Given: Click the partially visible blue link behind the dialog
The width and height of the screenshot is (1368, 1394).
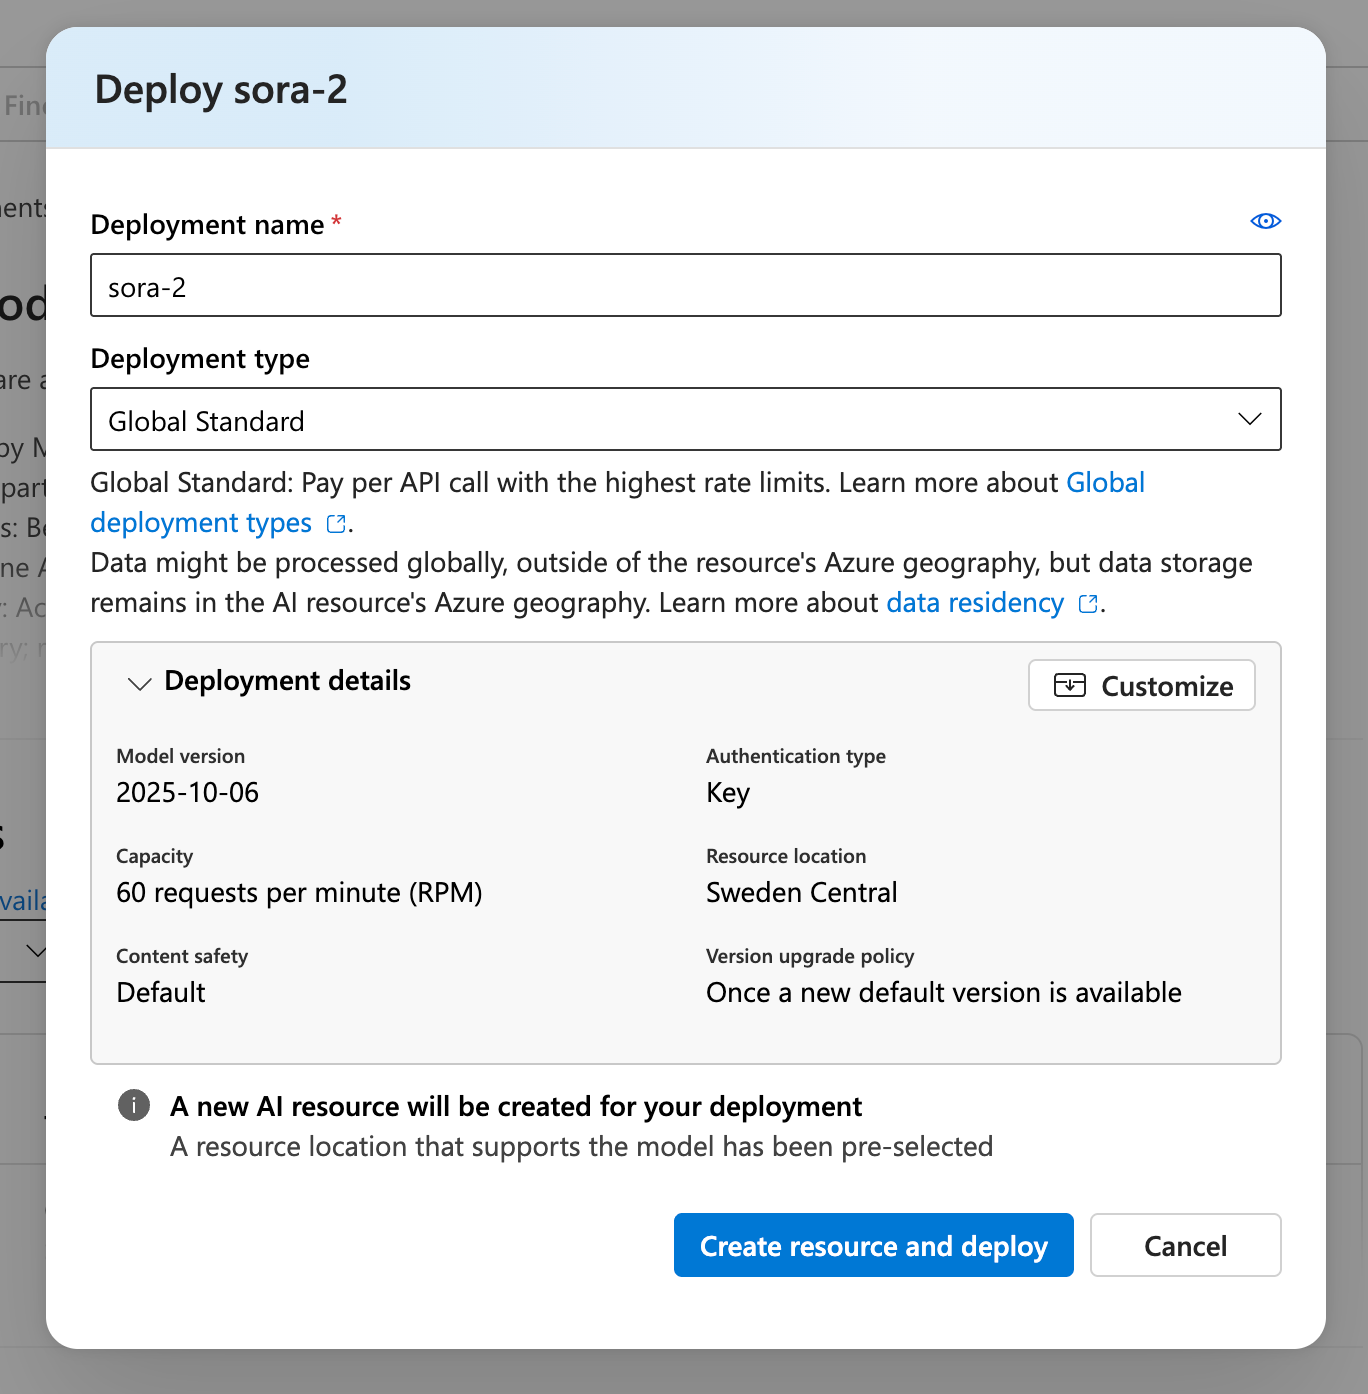Looking at the screenshot, I should pyautogui.click(x=22, y=900).
